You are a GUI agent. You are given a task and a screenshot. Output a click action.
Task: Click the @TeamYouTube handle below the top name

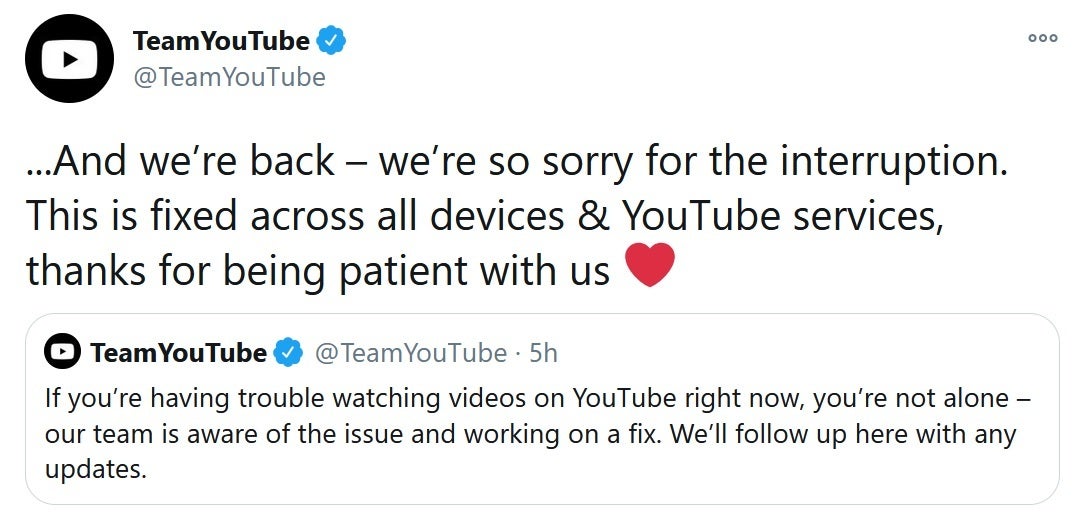click(x=229, y=76)
